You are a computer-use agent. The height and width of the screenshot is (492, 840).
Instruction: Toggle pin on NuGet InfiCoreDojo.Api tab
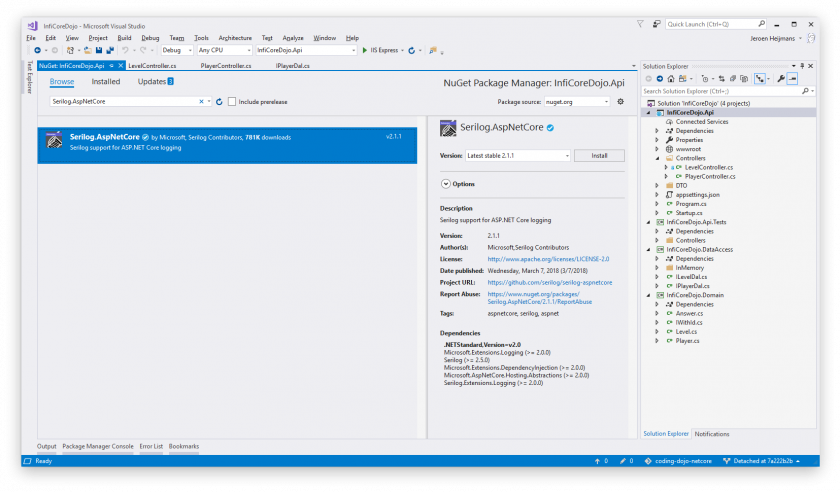pos(111,66)
